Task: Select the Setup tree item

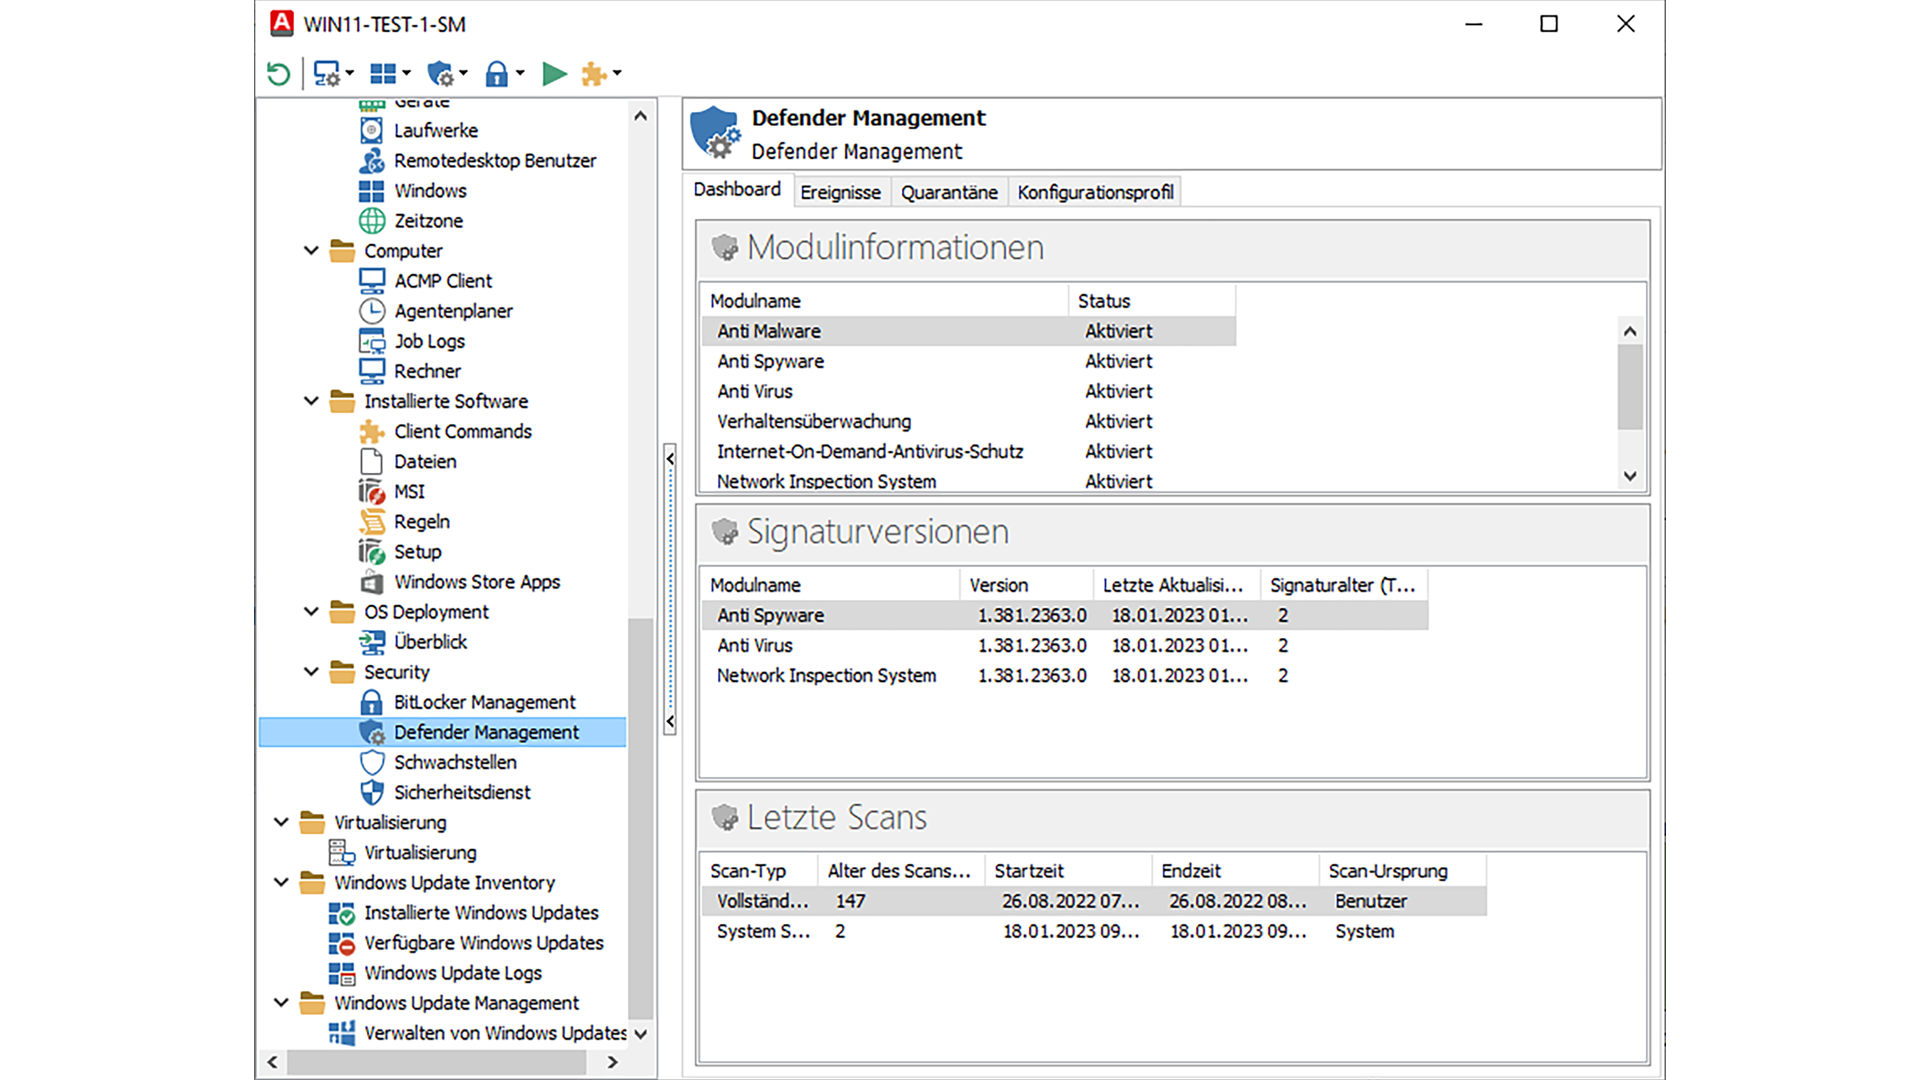Action: tap(417, 551)
